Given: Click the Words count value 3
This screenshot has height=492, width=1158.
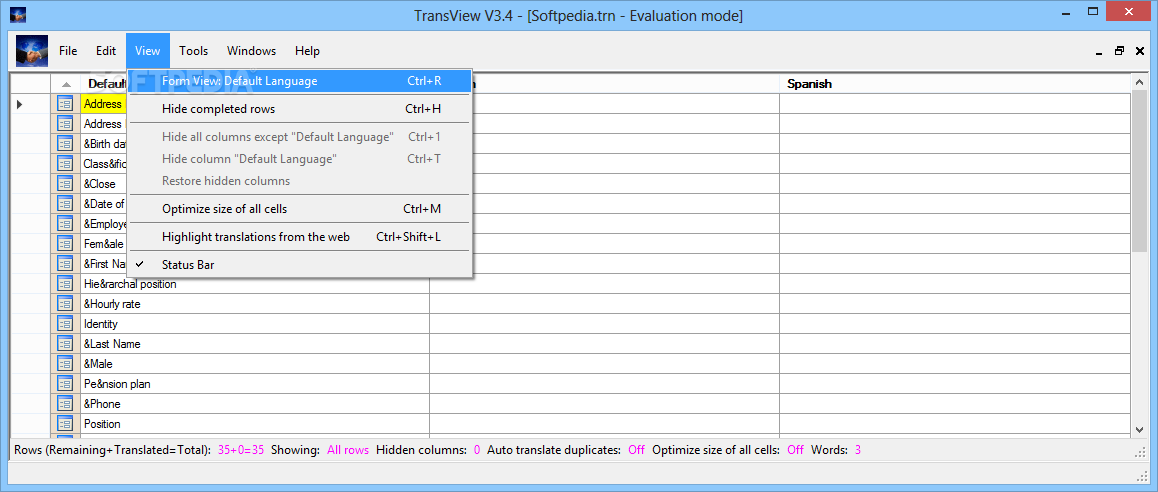Looking at the screenshot, I should [x=858, y=450].
